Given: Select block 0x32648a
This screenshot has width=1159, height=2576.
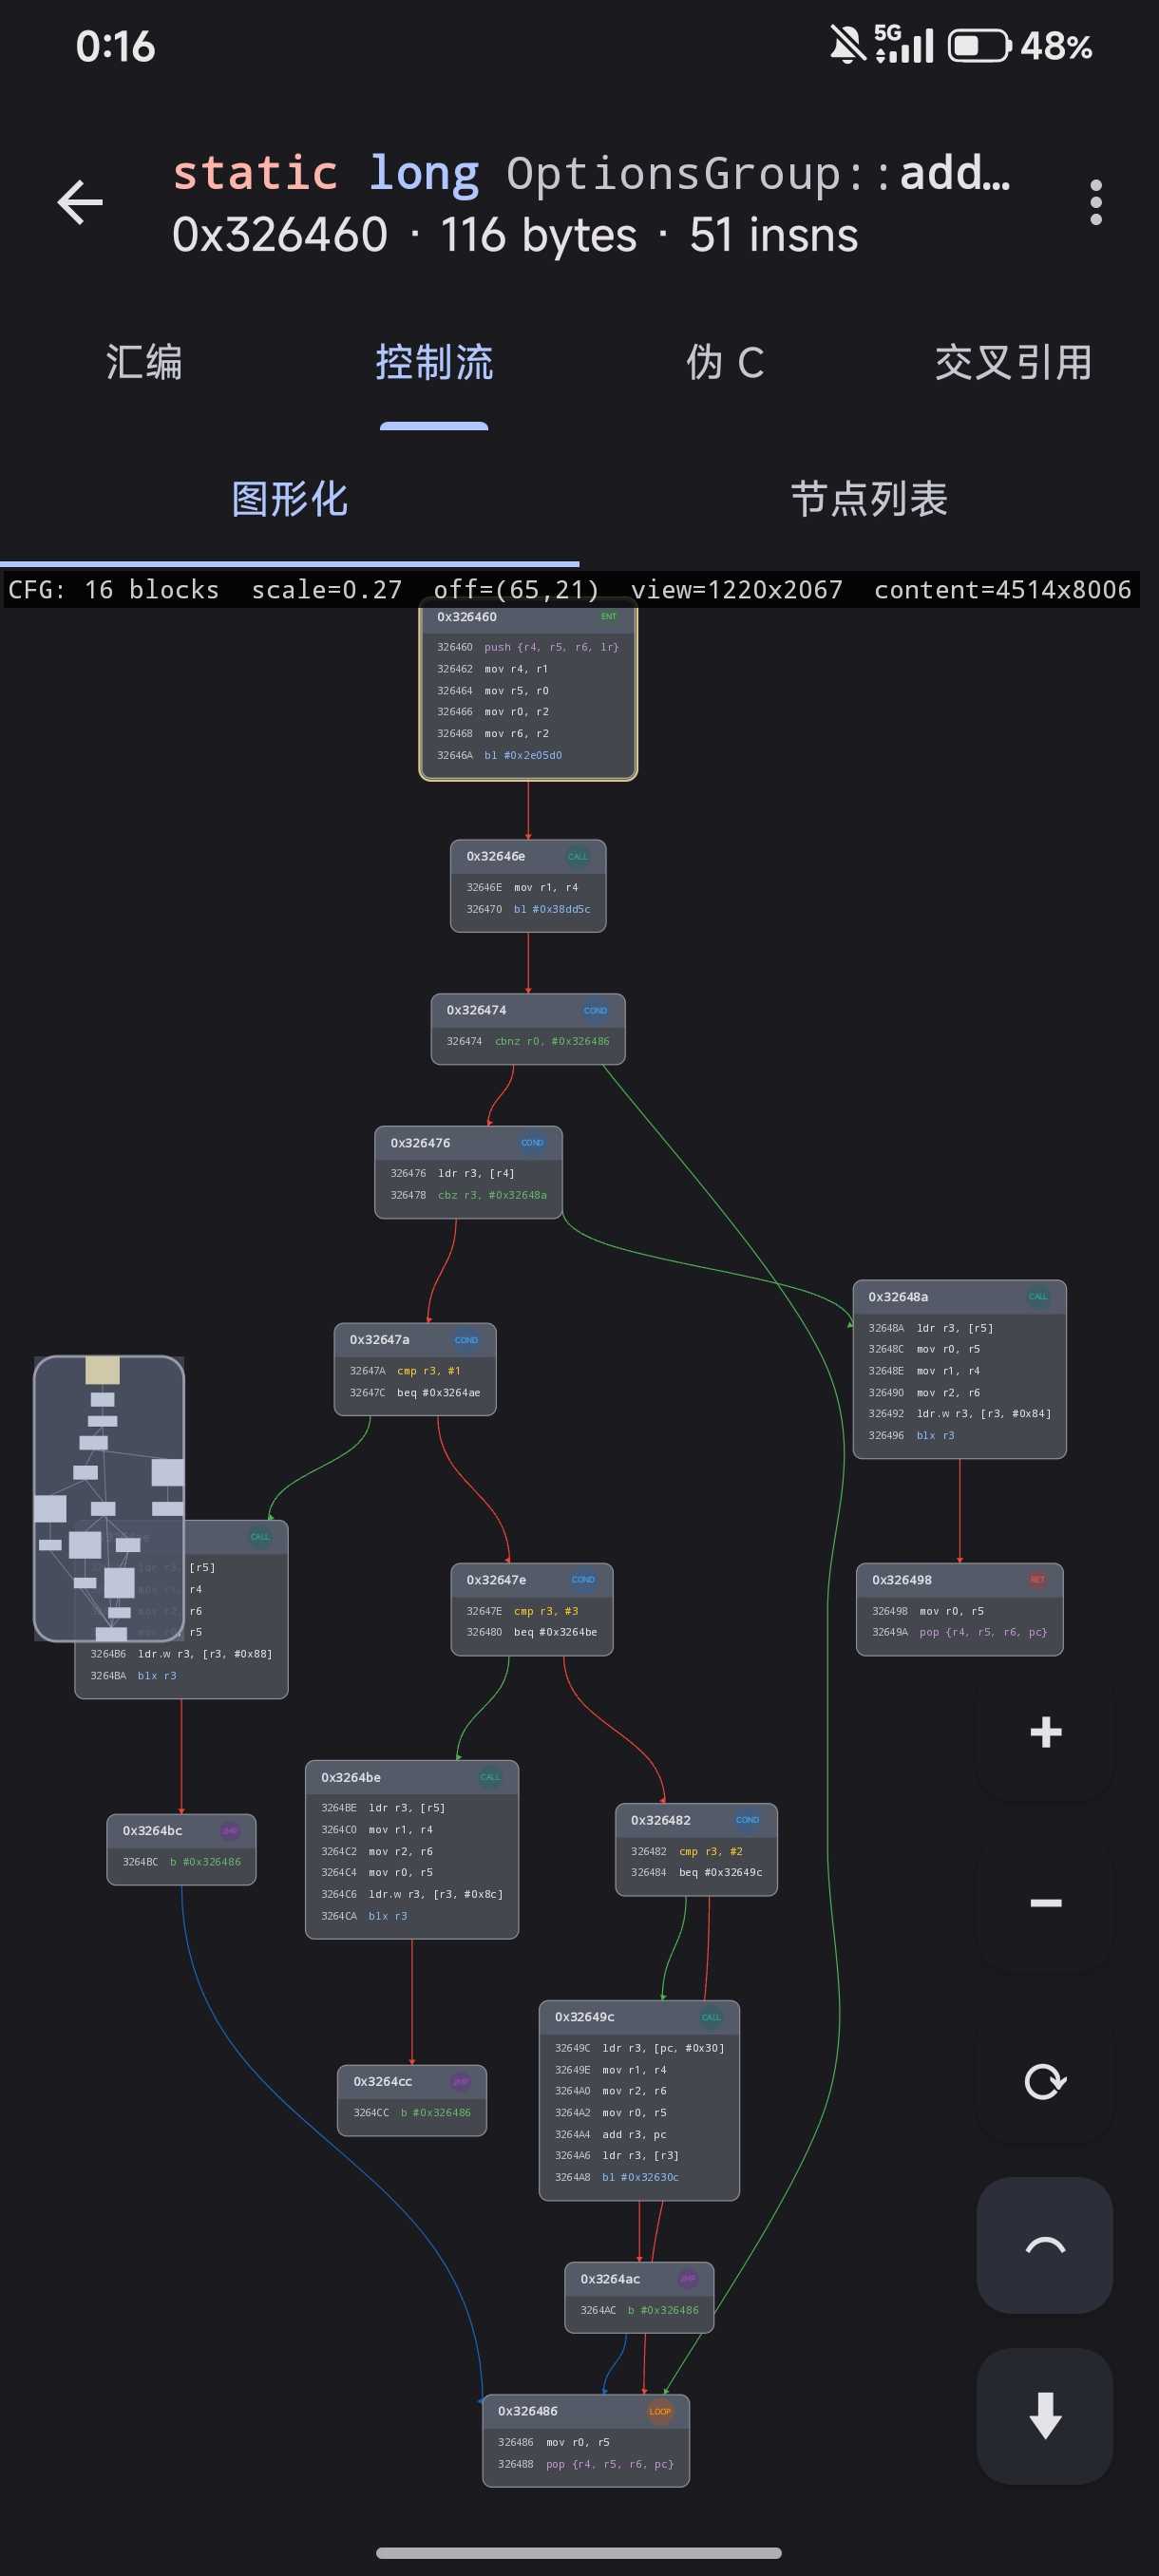Looking at the screenshot, I should [x=960, y=1369].
